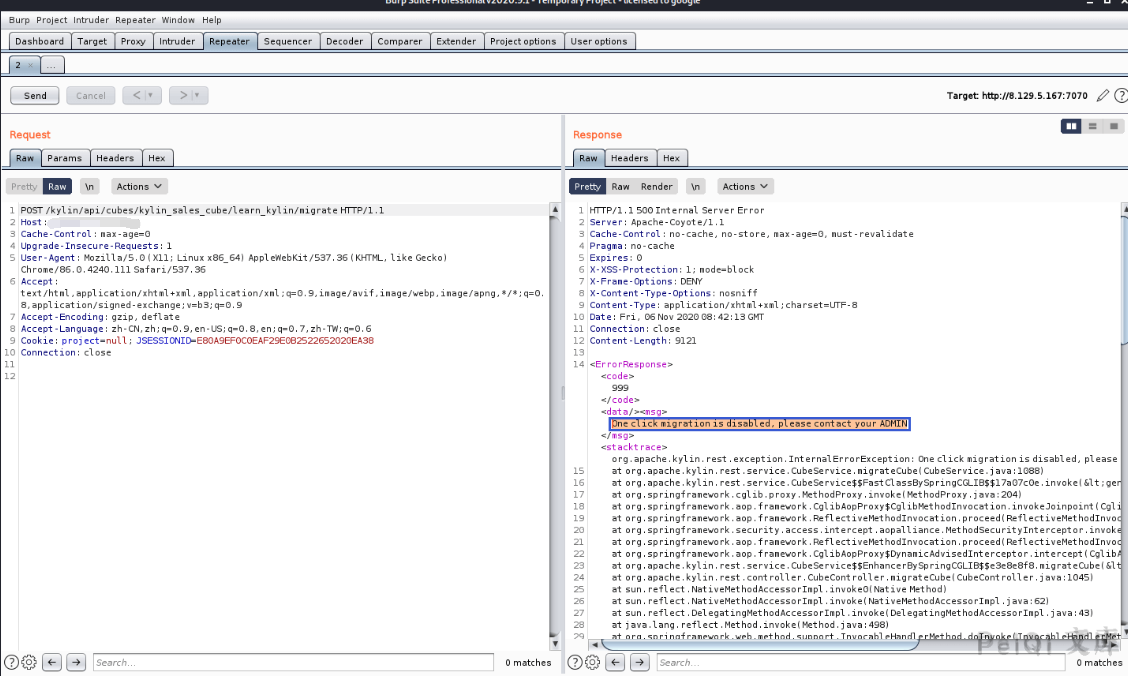Click the request Search input field
This screenshot has width=1128, height=686.
292,662
